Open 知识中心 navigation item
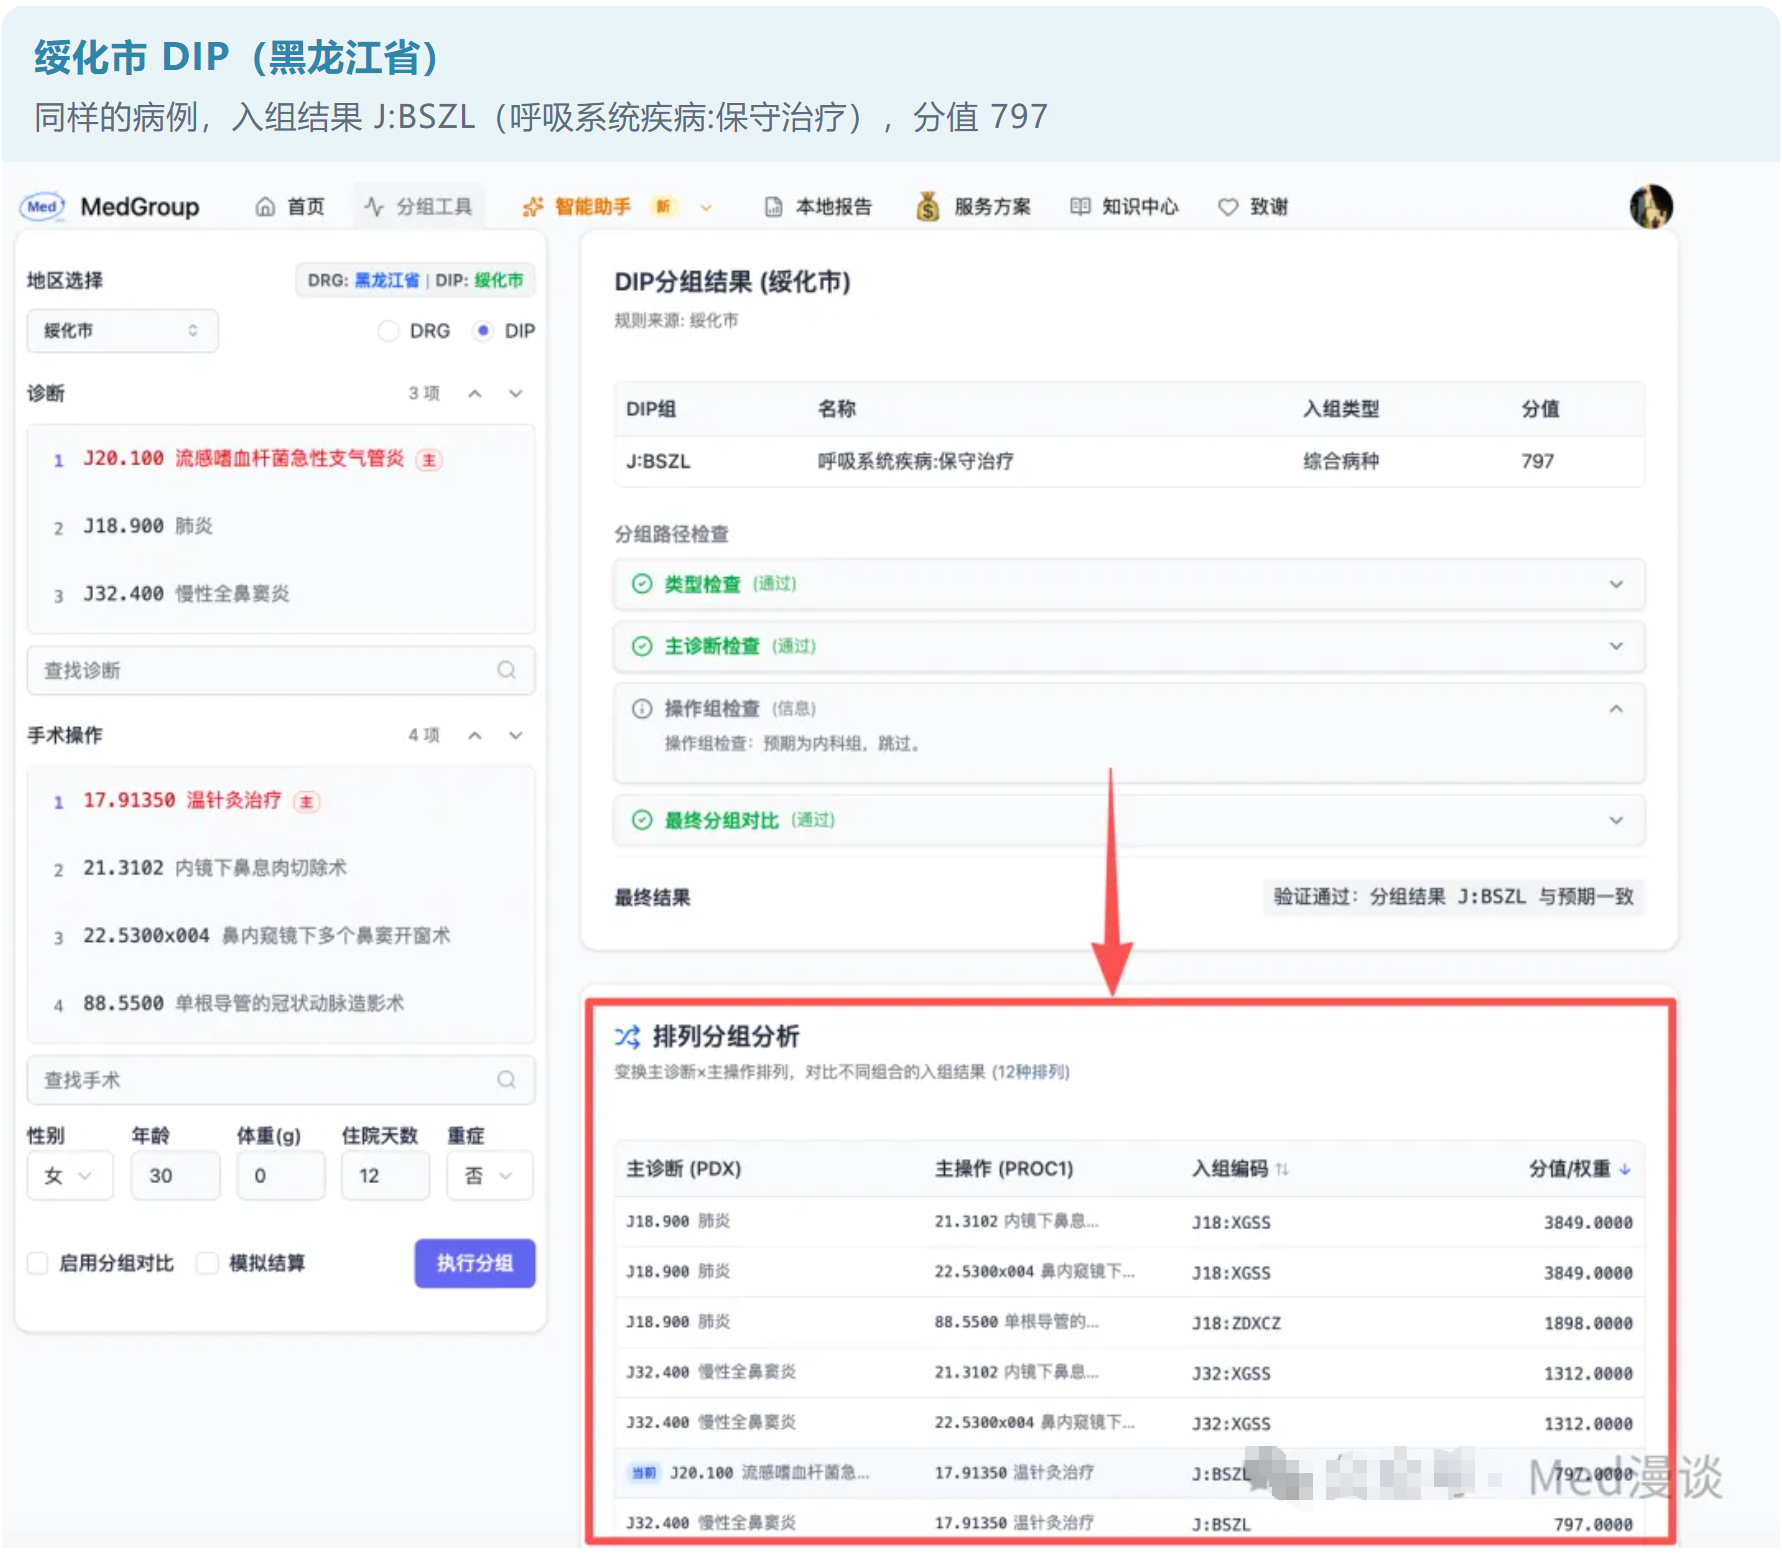The width and height of the screenshot is (1782, 1557). [1125, 207]
